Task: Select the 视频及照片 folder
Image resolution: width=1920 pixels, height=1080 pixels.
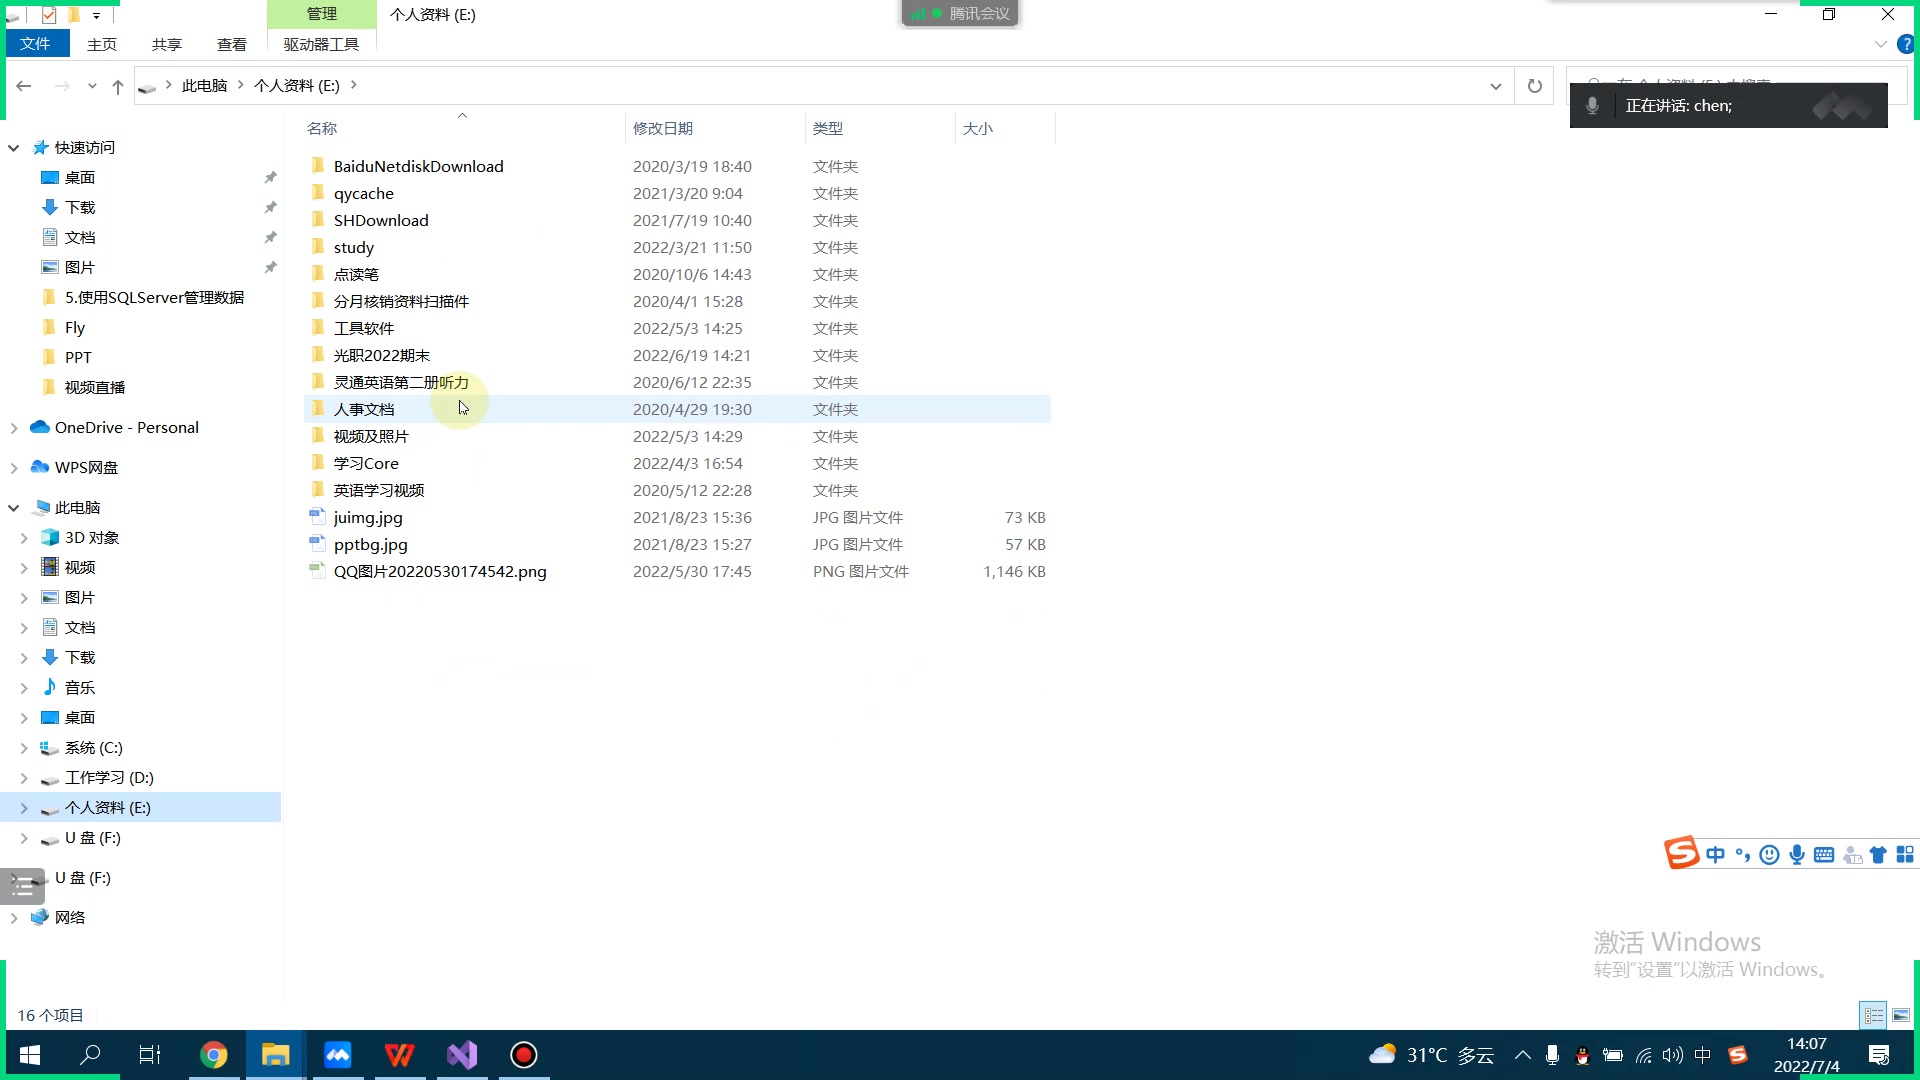Action: tap(371, 436)
